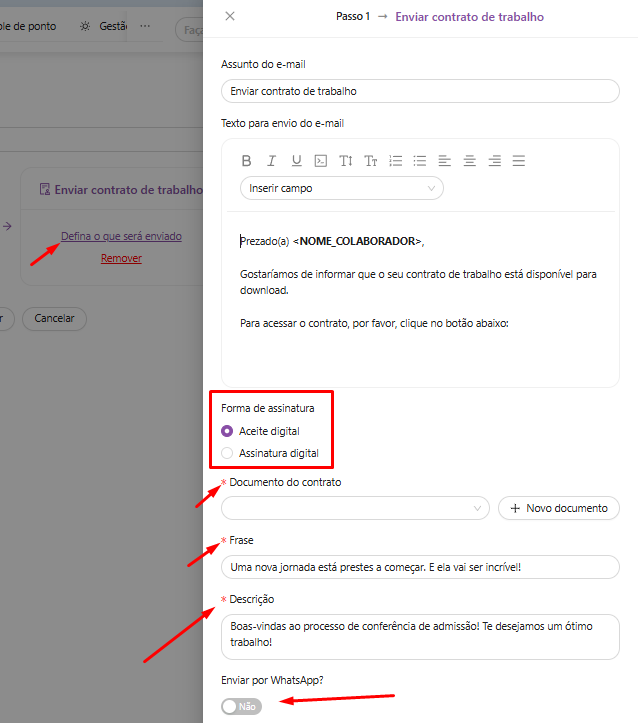Open the three-dots overflow menu in top bar
The image size is (638, 723).
coord(146,25)
